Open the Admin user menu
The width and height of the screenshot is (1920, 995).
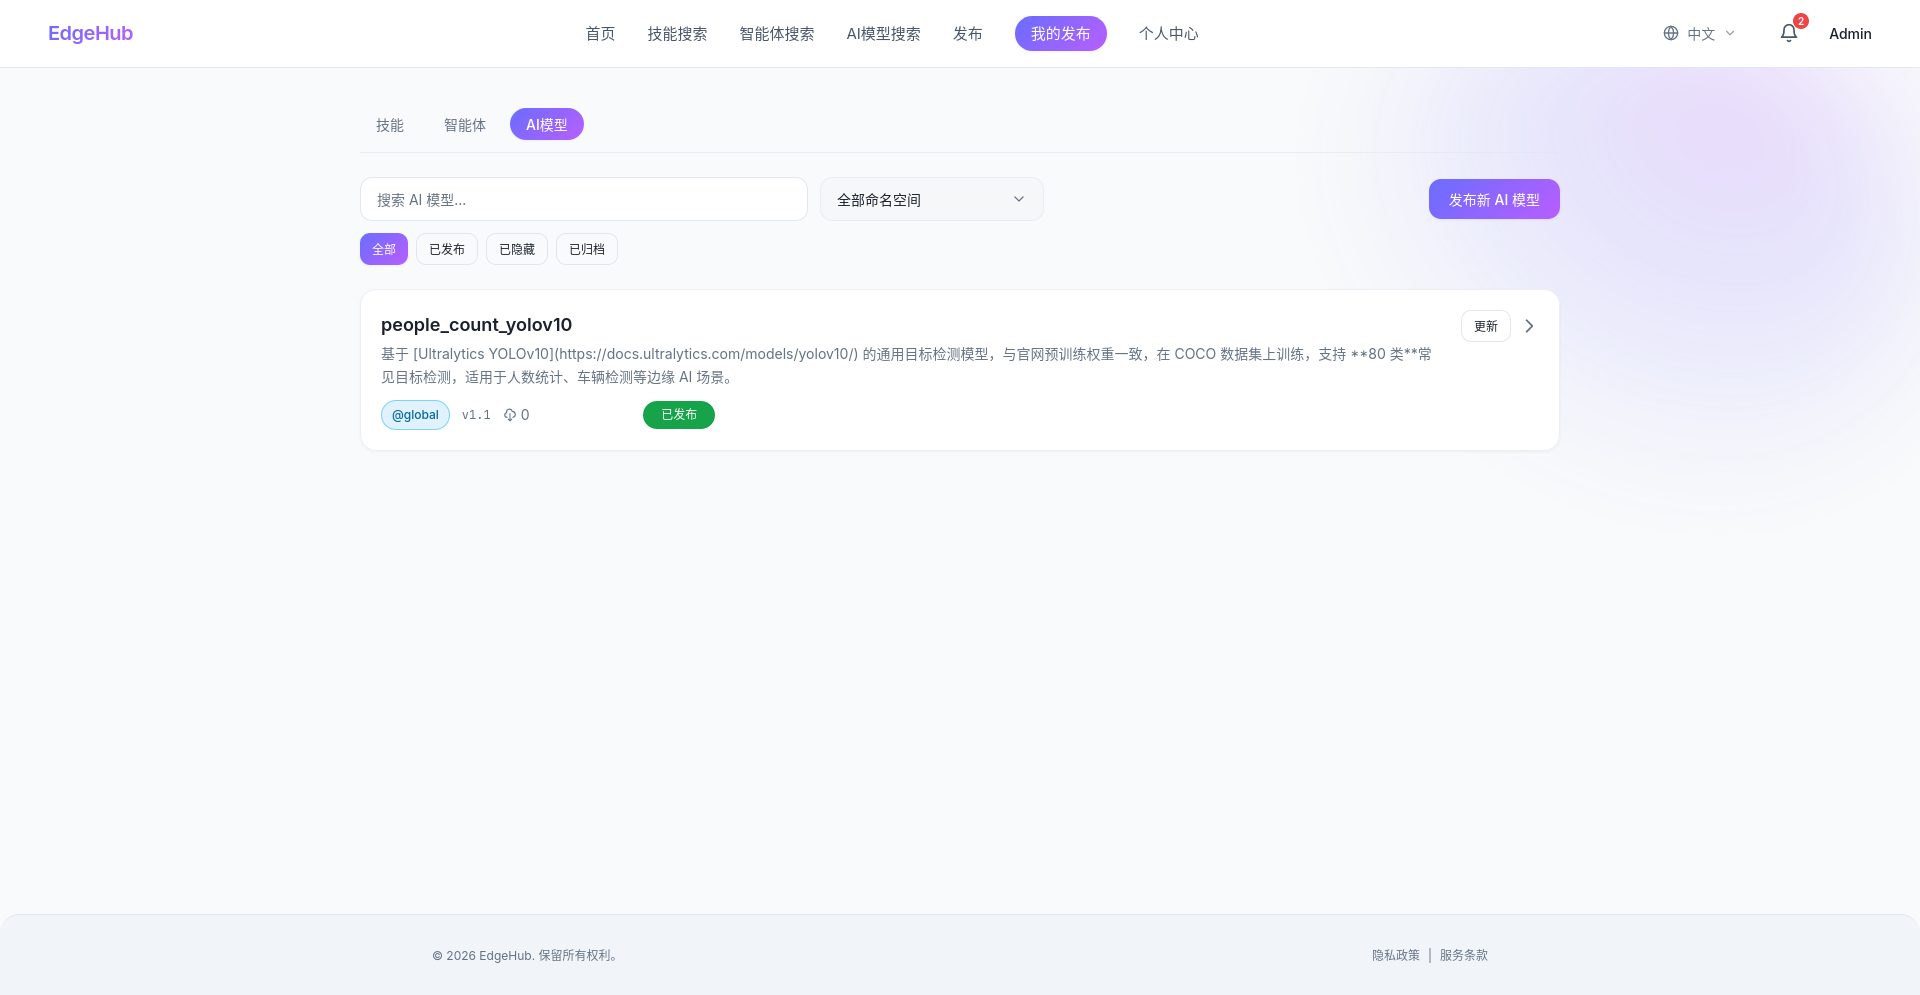point(1850,34)
